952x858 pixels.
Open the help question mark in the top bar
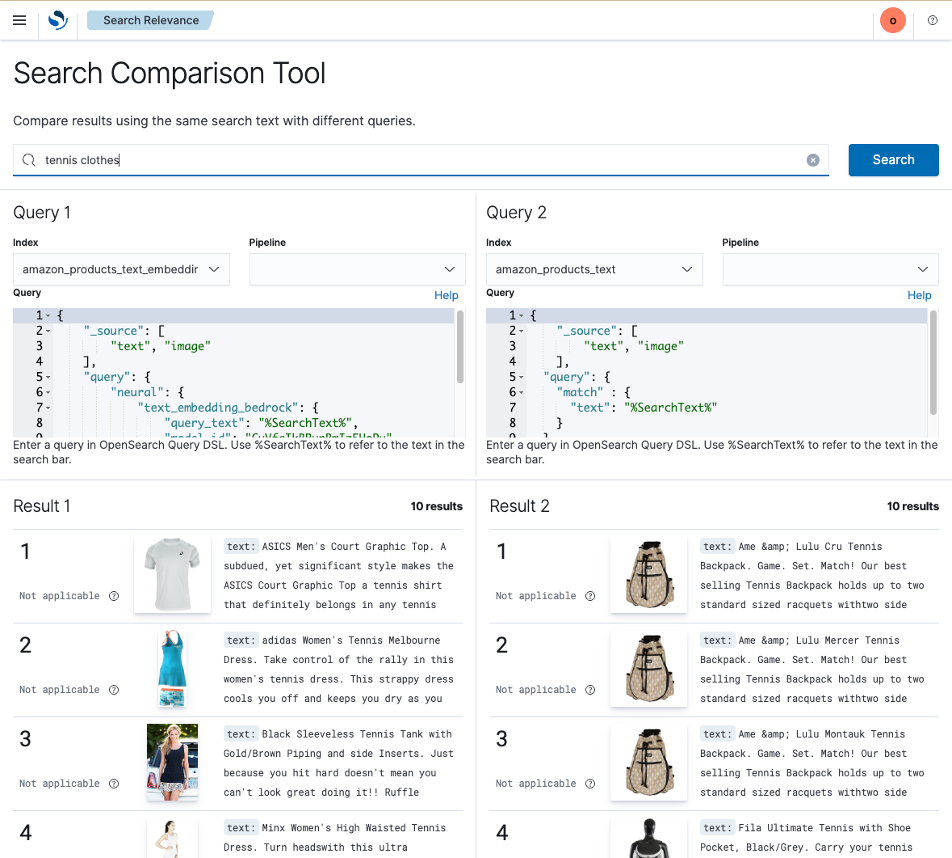[933, 20]
